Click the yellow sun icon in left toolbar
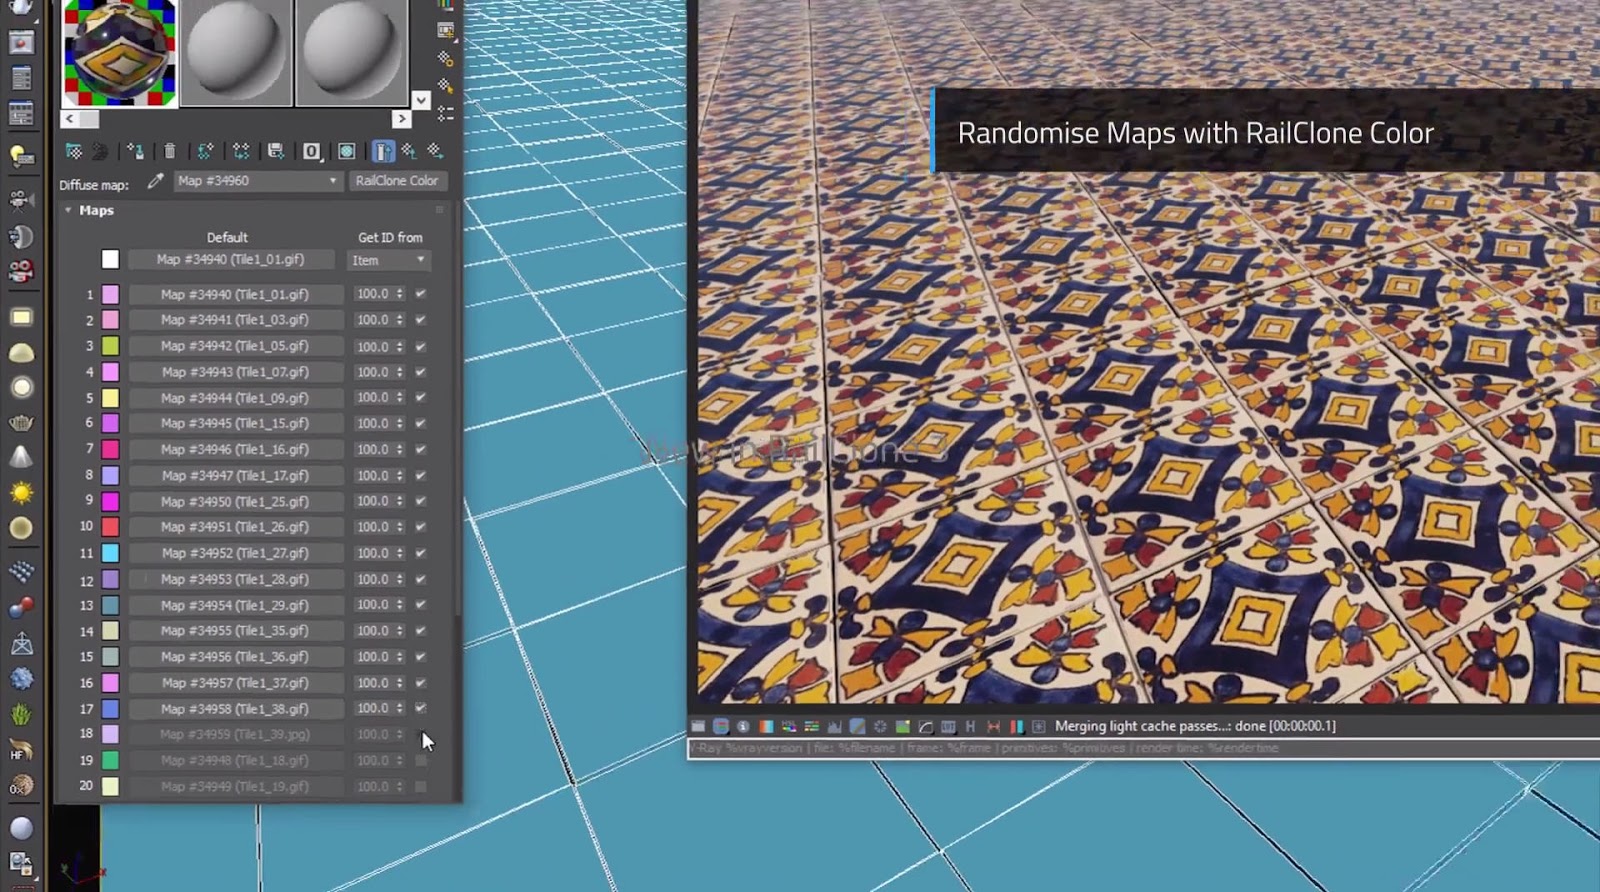1600x892 pixels. 21,493
